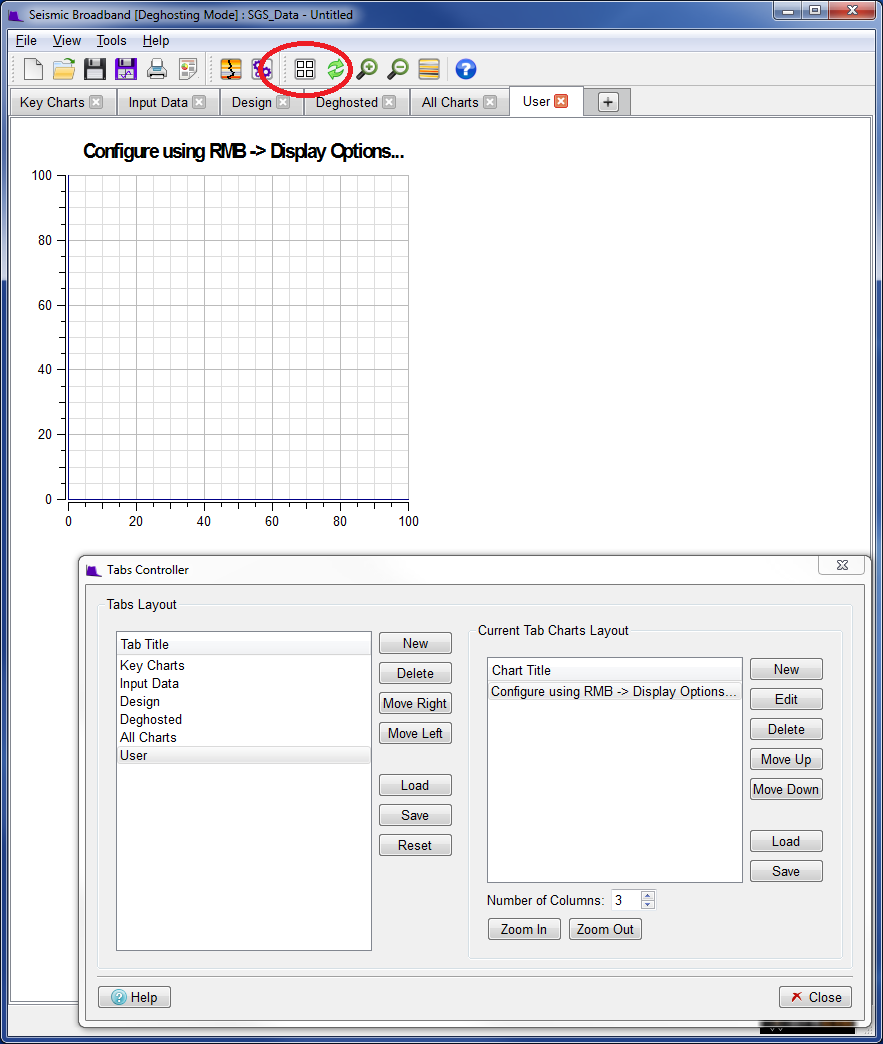Switch to the Deghosted tab
Viewport: 883px width, 1044px height.
pyautogui.click(x=346, y=102)
